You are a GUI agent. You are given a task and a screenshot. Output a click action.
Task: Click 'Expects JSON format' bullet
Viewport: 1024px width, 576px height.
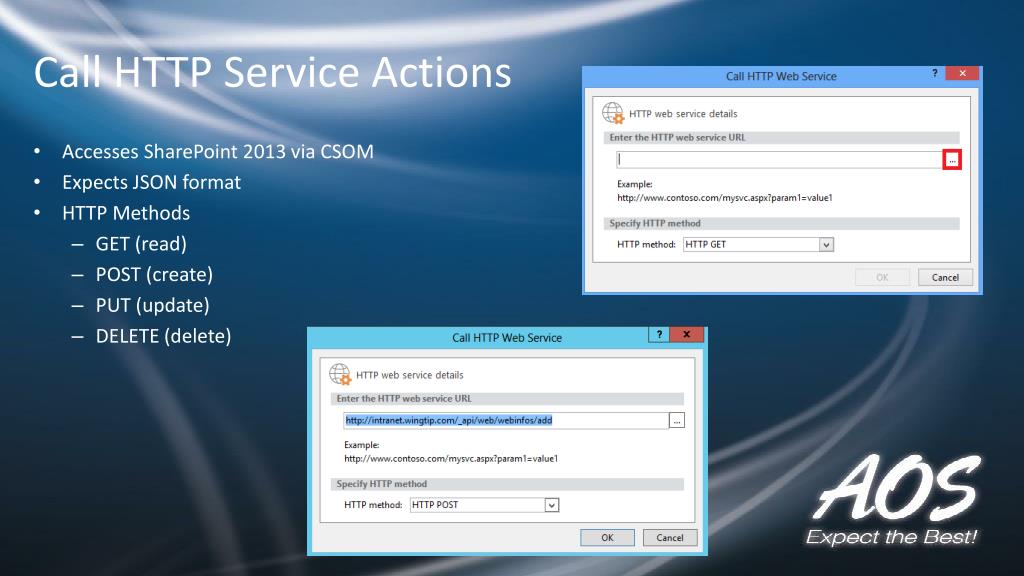click(x=152, y=182)
